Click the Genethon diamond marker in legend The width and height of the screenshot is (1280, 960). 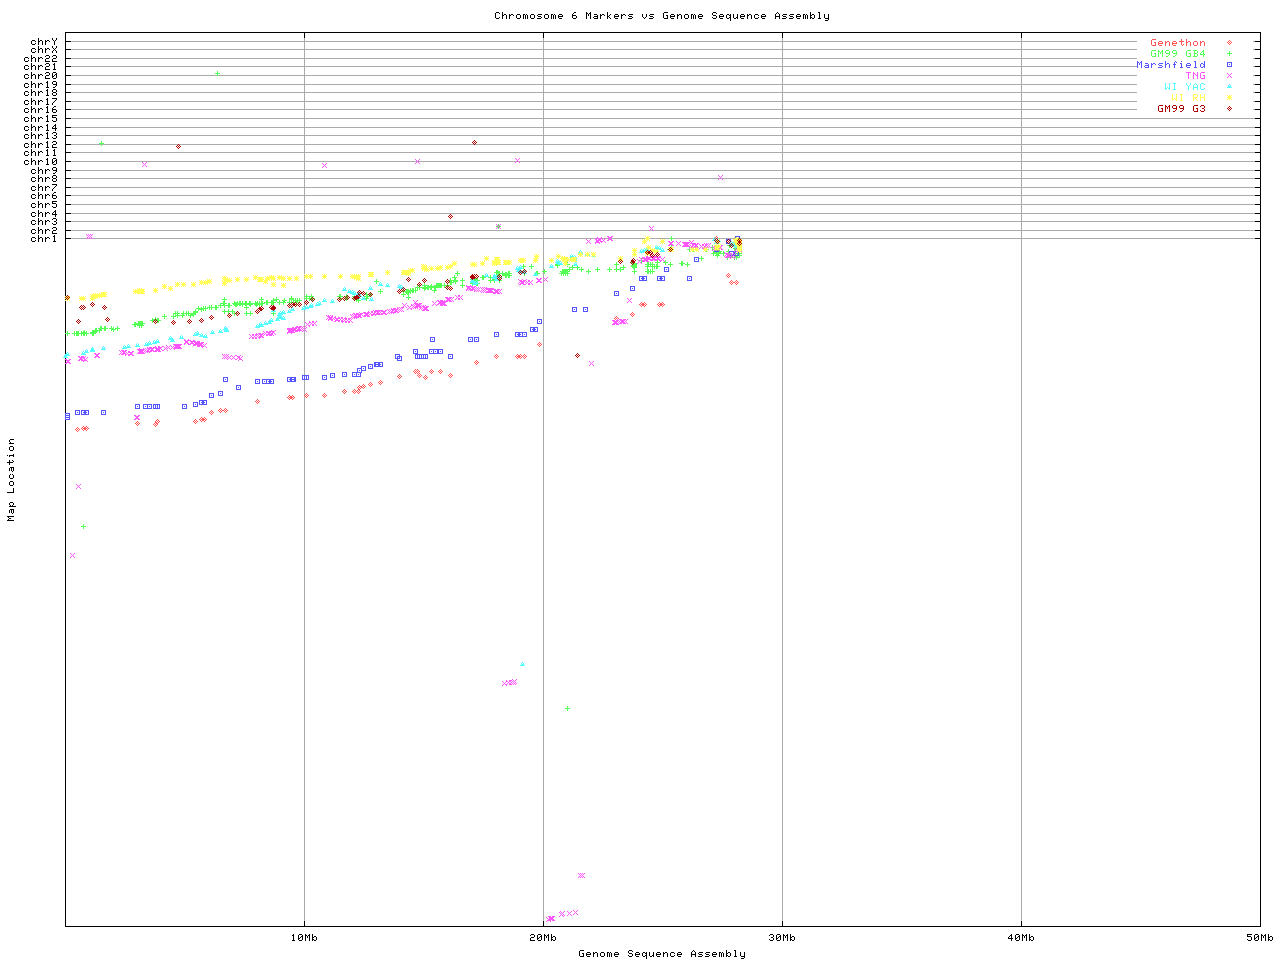1229,43
